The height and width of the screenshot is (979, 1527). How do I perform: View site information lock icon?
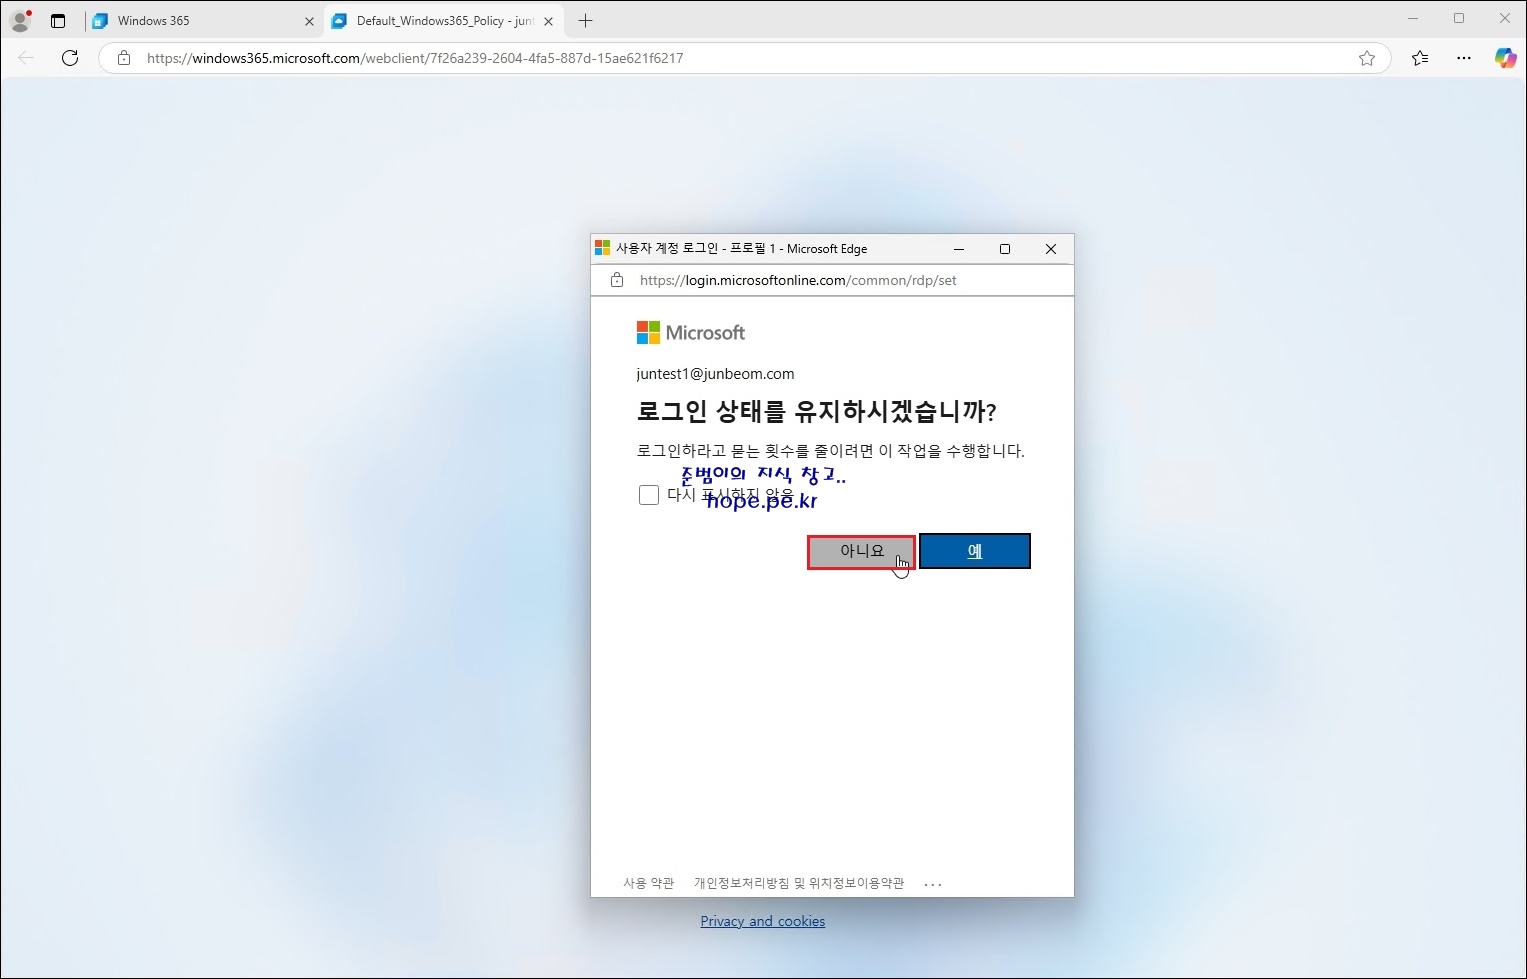(x=124, y=58)
